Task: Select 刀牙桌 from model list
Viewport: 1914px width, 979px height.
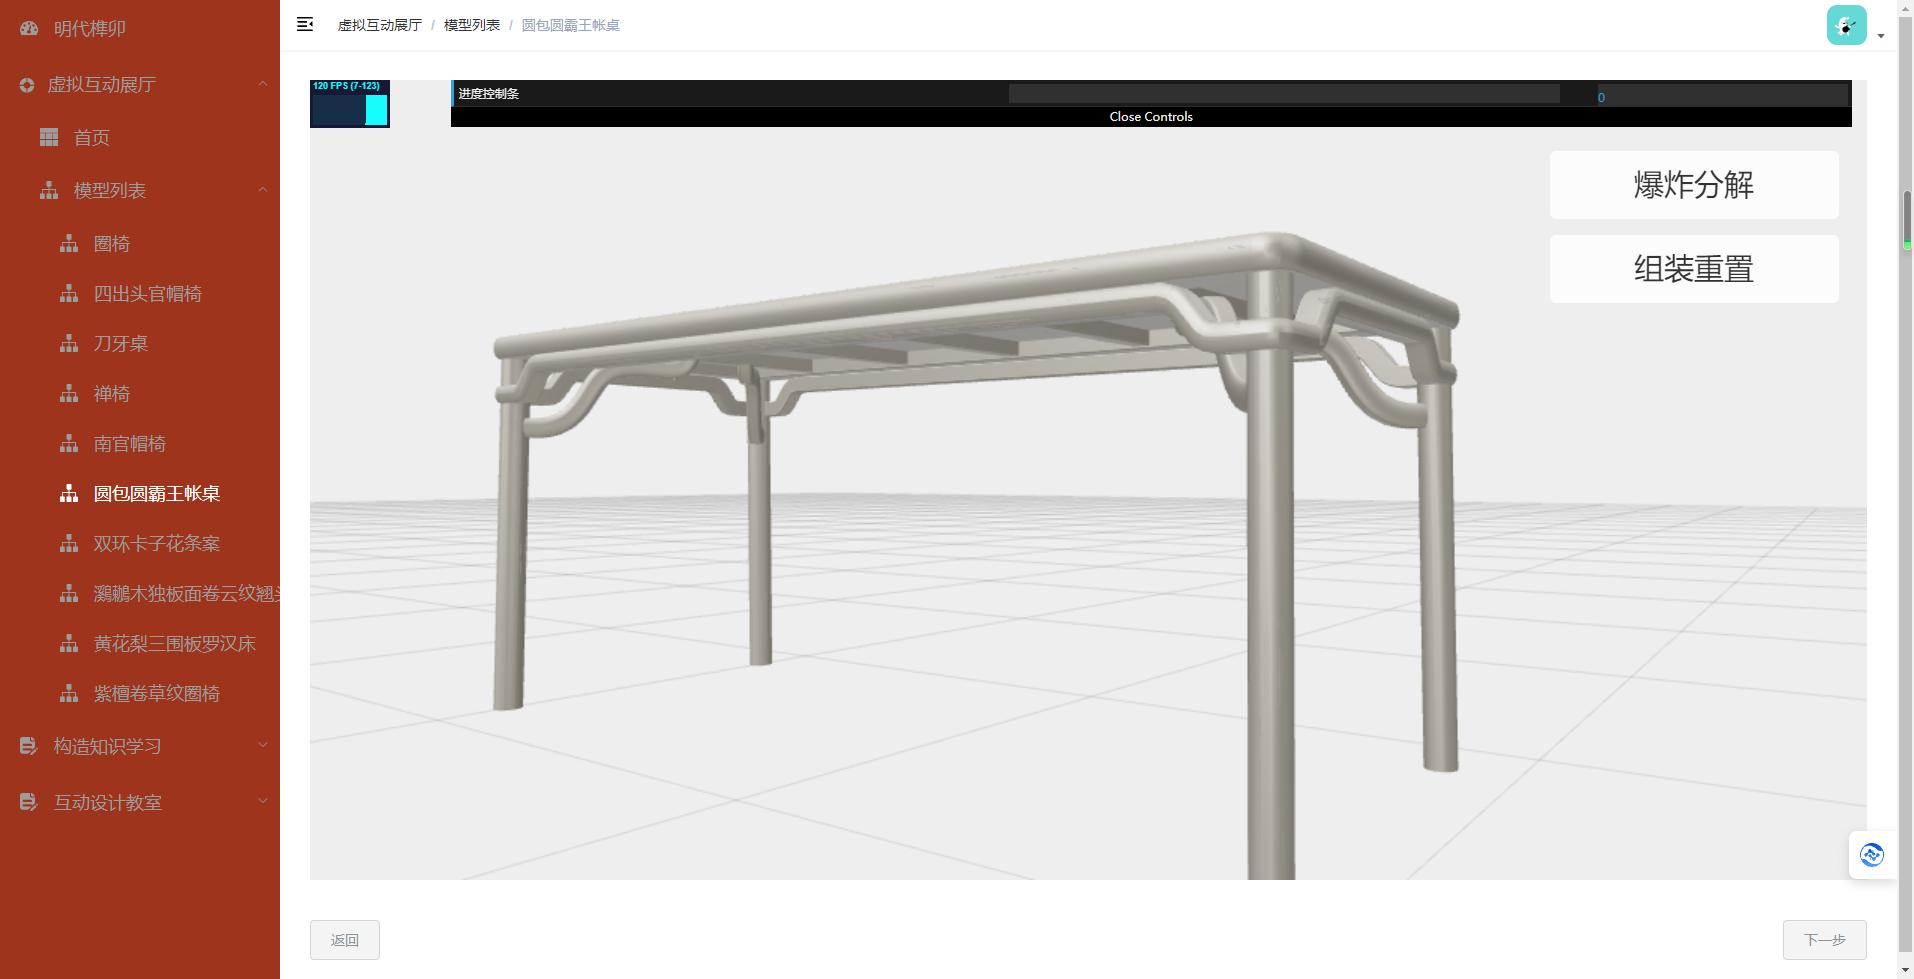Action: [121, 344]
